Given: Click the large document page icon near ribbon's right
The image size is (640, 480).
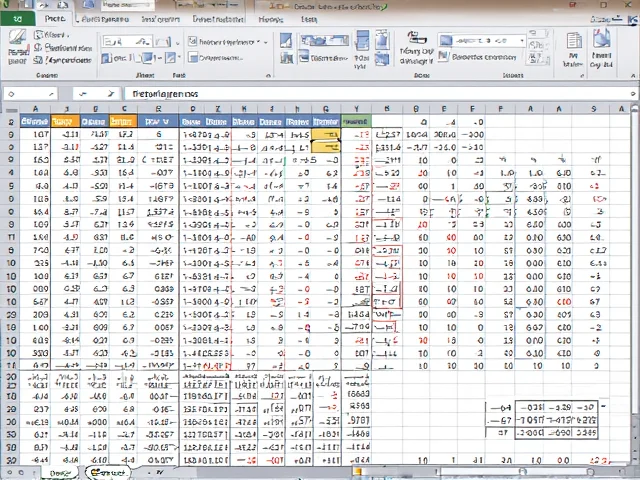Looking at the screenshot, I should 574,41.
